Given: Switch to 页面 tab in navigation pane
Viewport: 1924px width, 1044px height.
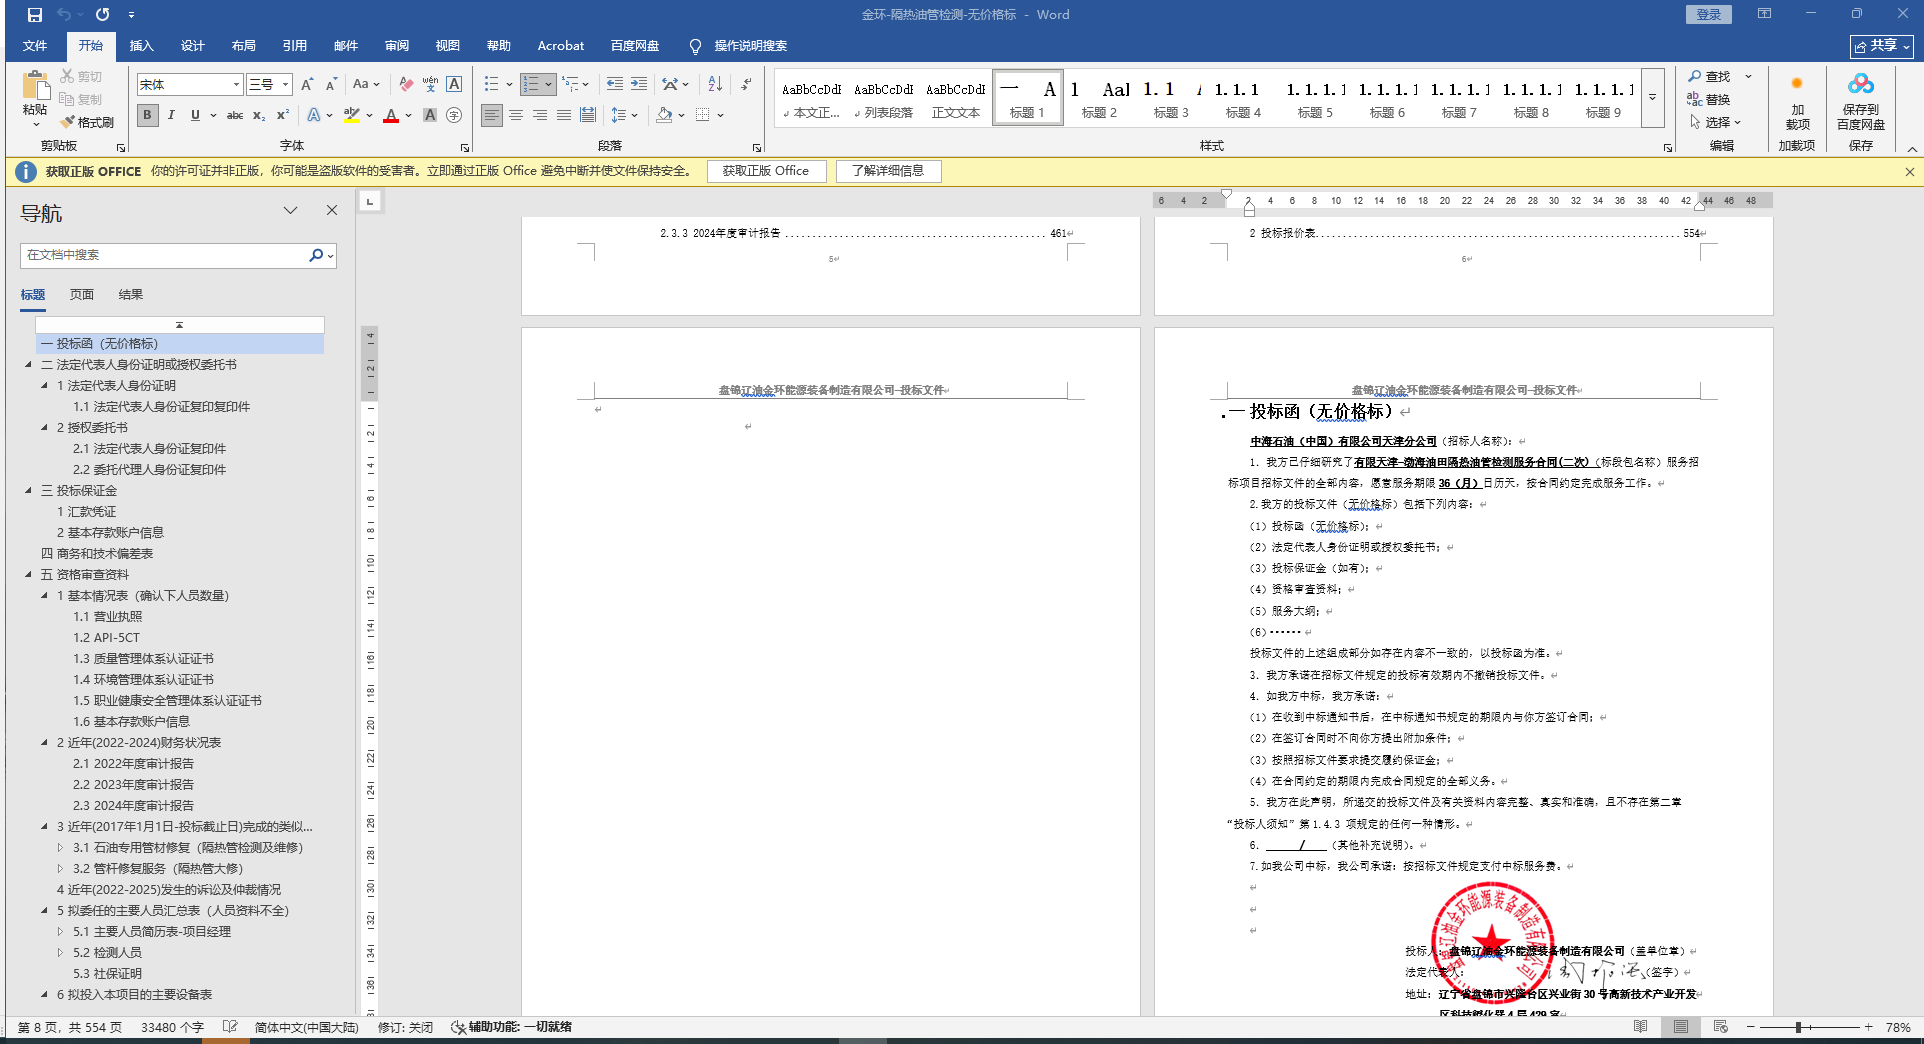Looking at the screenshot, I should 82,295.
